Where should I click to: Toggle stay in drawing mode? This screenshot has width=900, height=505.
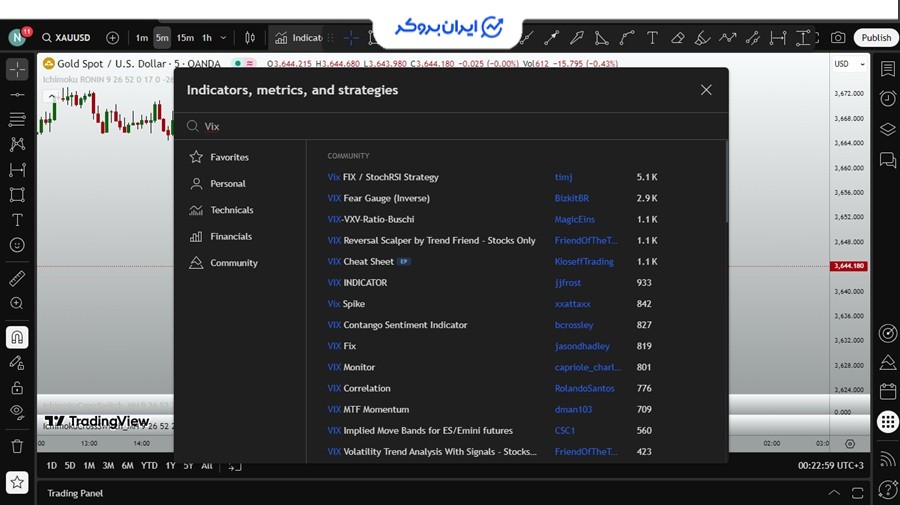tap(17, 363)
